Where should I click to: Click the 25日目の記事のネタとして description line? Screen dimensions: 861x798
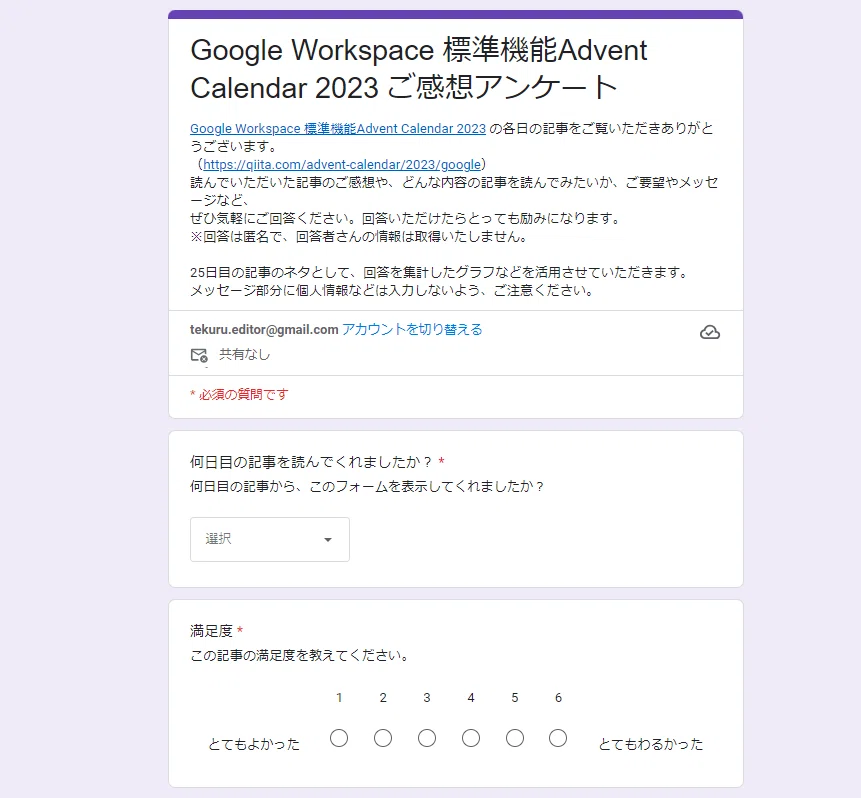coord(439,272)
